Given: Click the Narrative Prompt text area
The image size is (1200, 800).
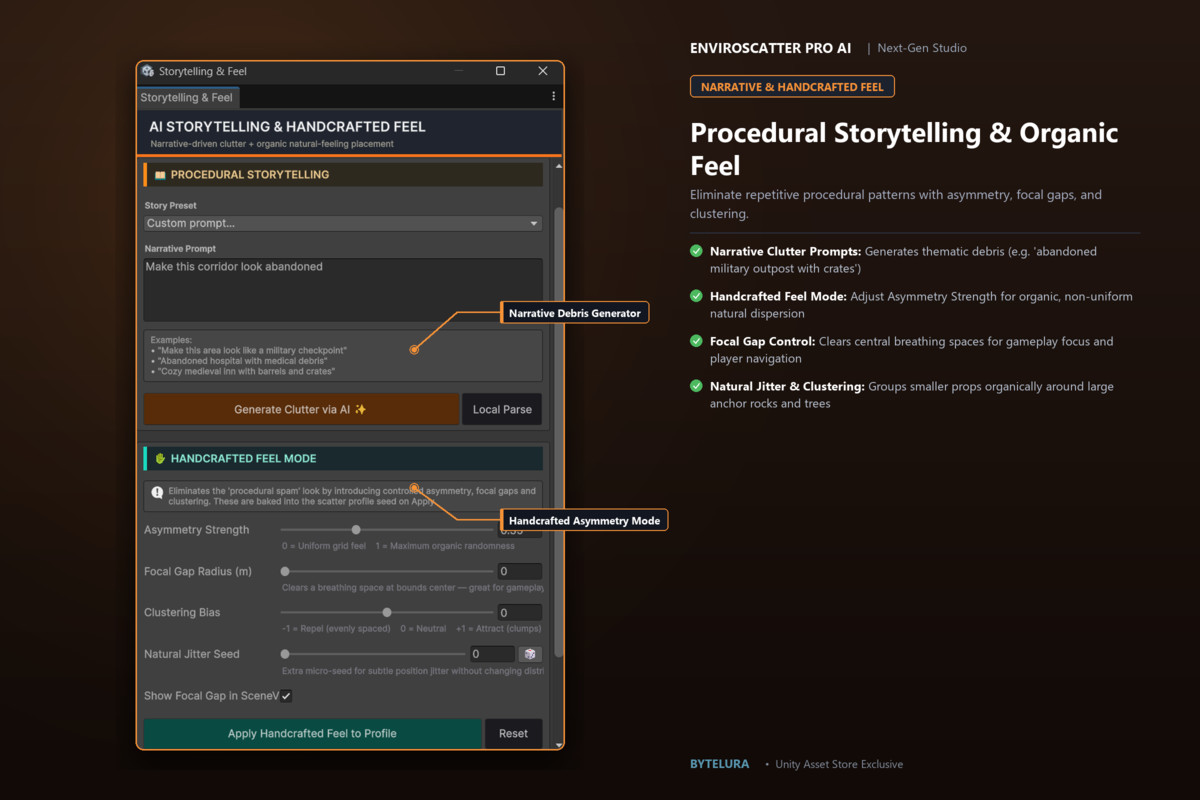Looking at the screenshot, I should tap(343, 289).
